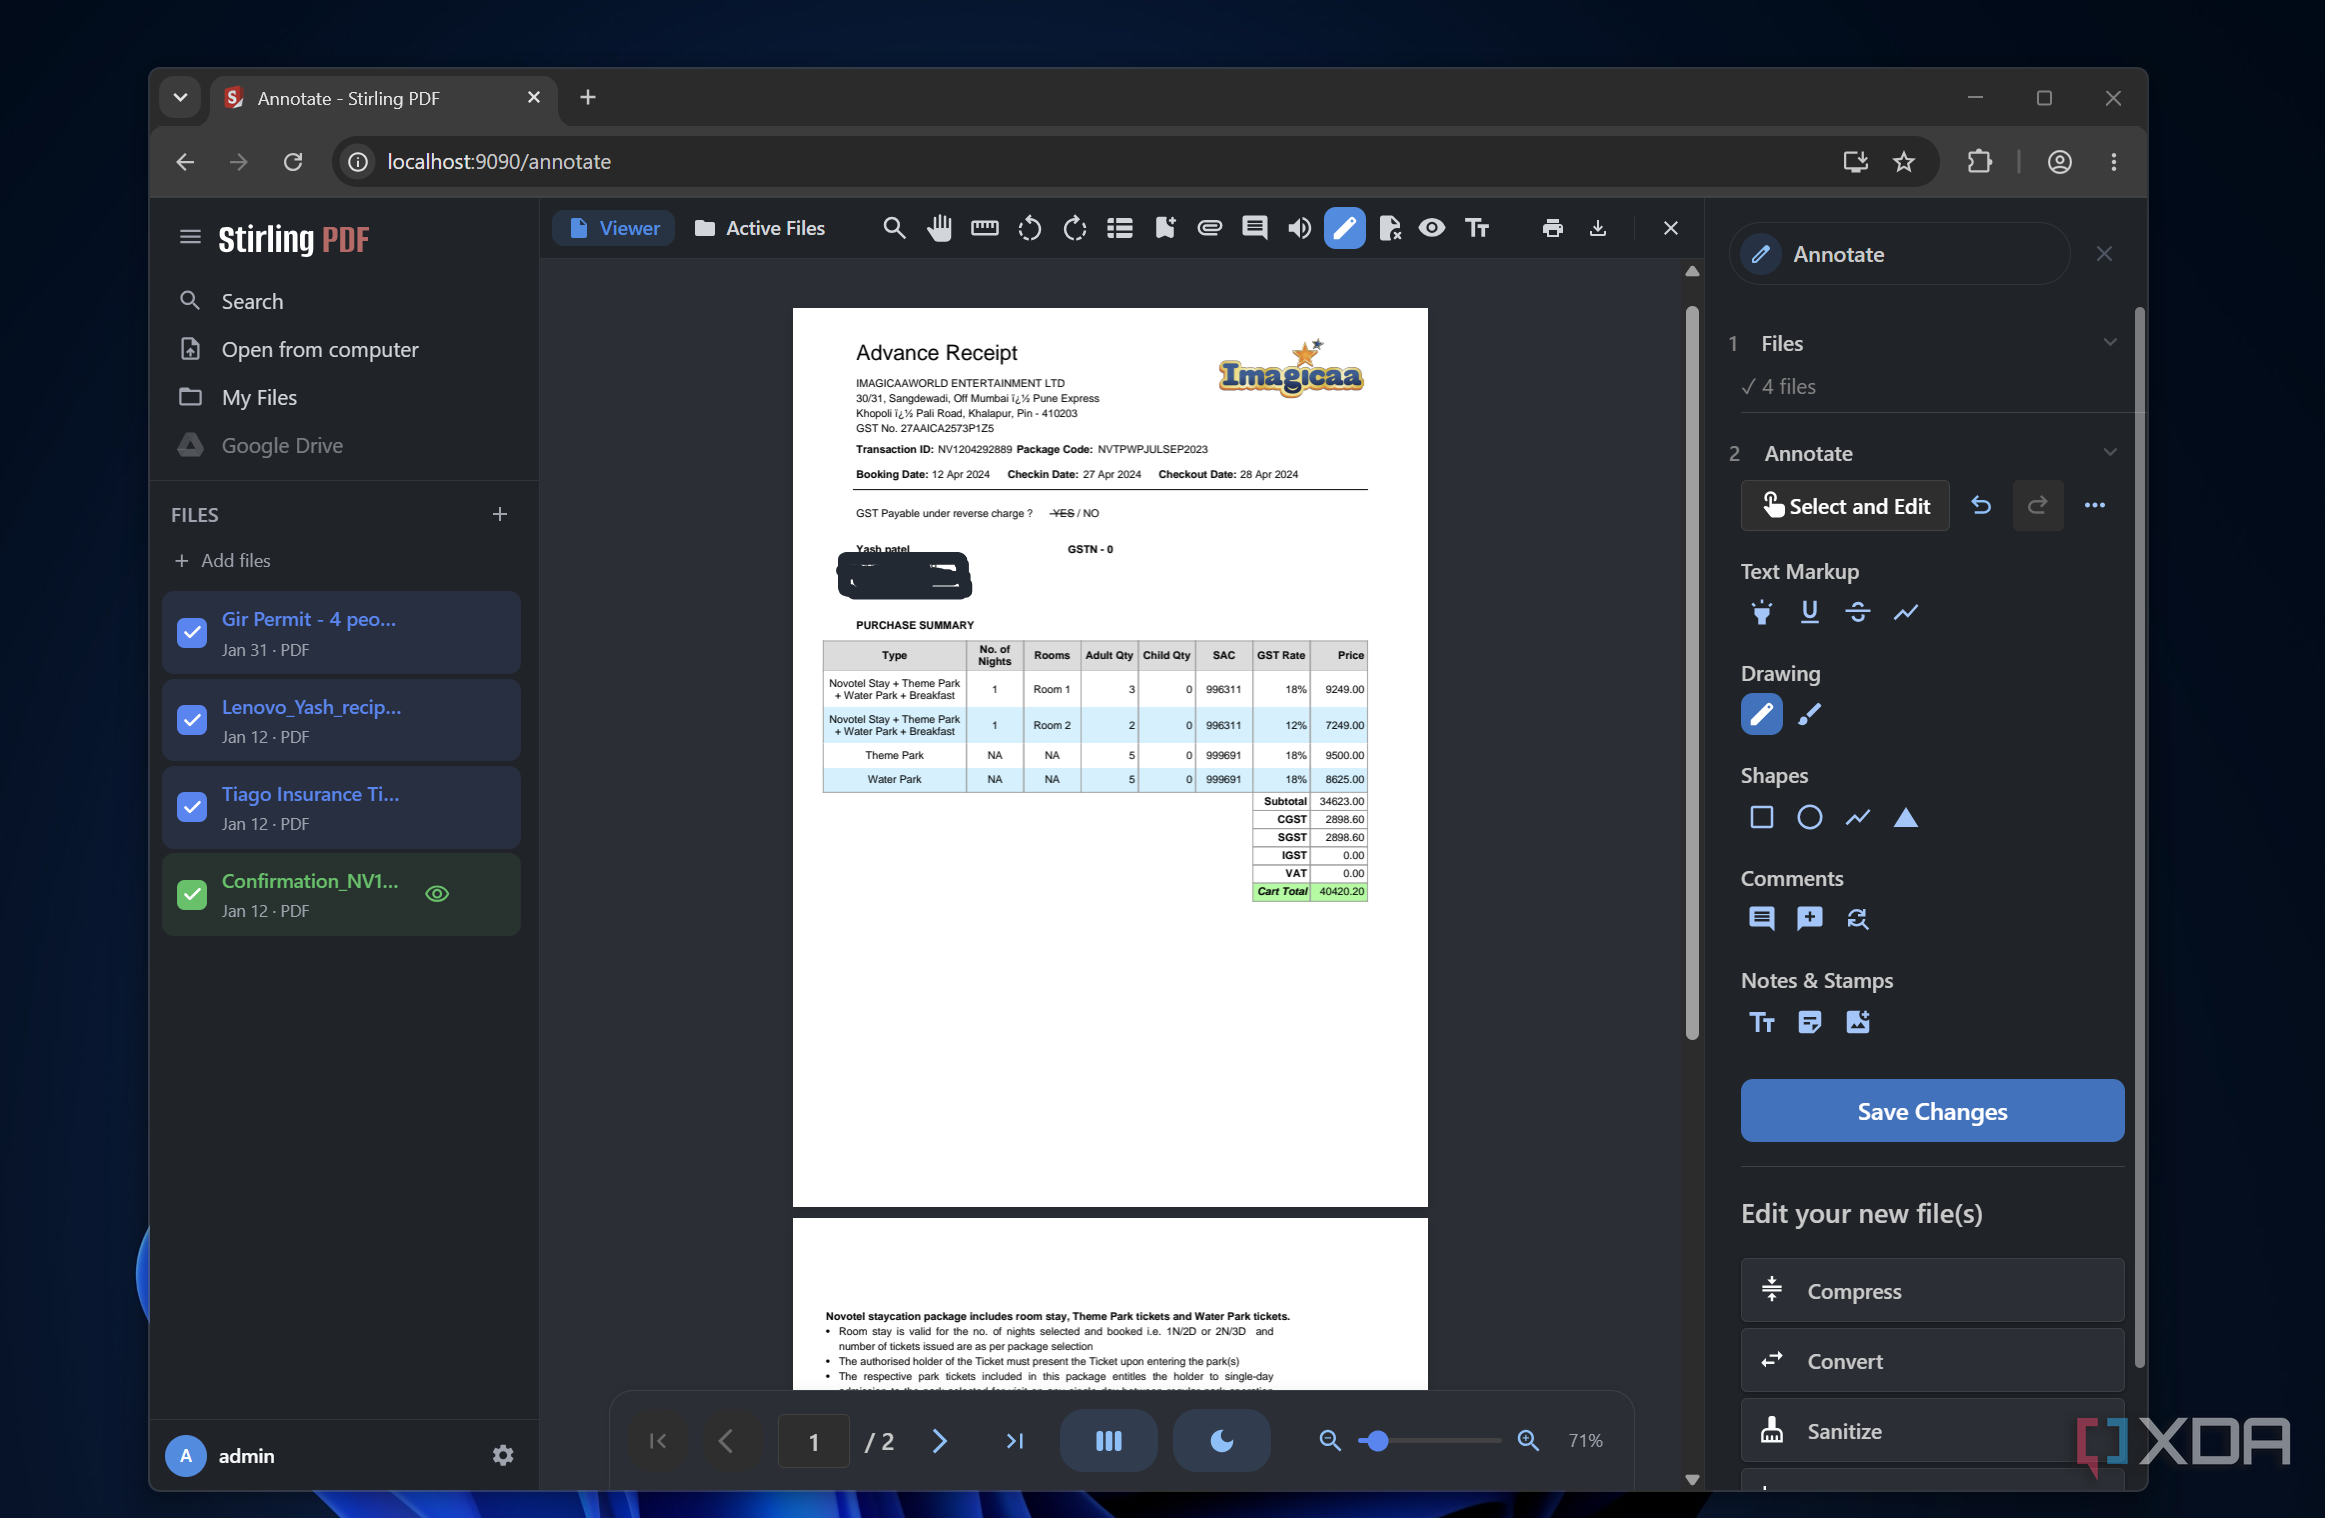Select the freehand pen drawing tool

[1762, 714]
